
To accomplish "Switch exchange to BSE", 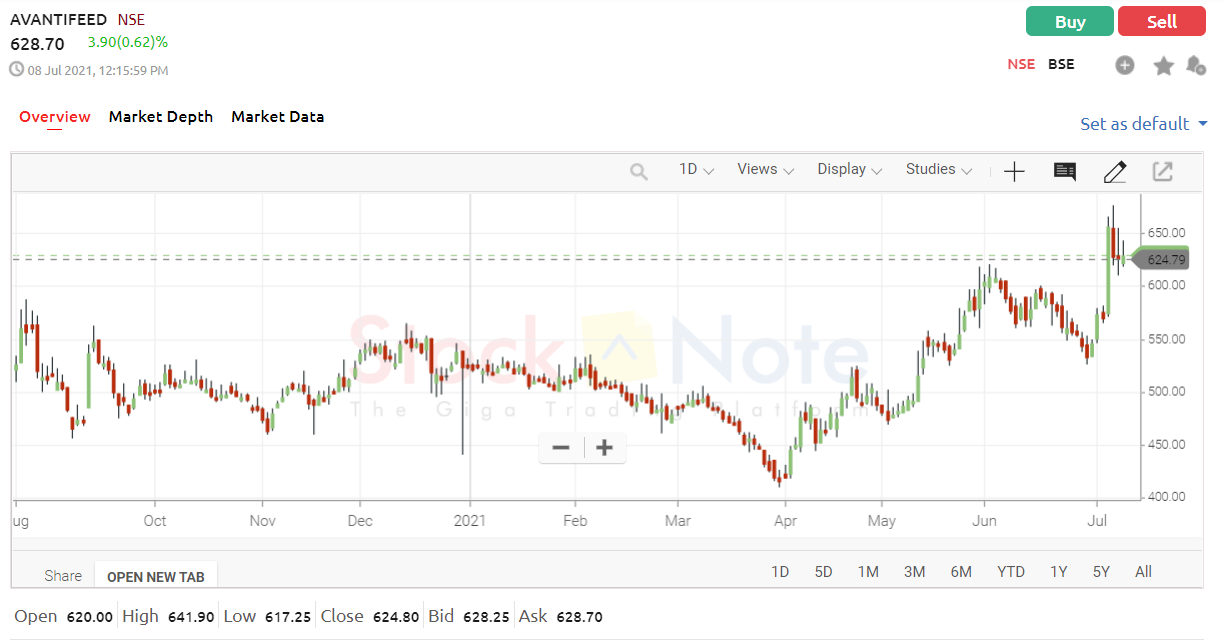I will [1061, 64].
